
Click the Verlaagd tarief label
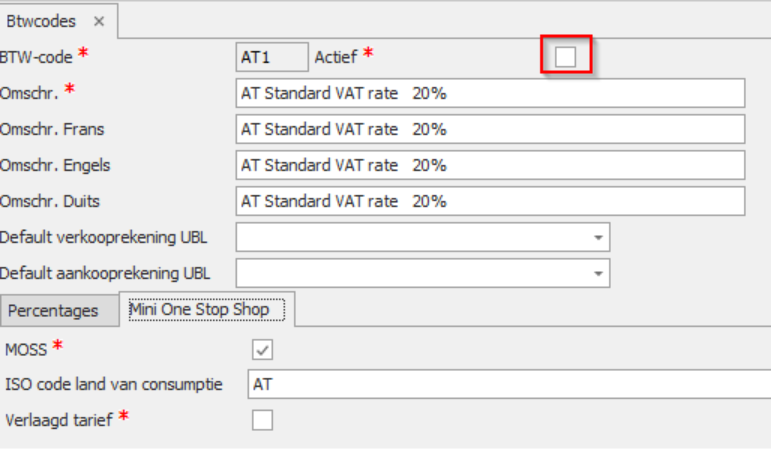tap(59, 420)
